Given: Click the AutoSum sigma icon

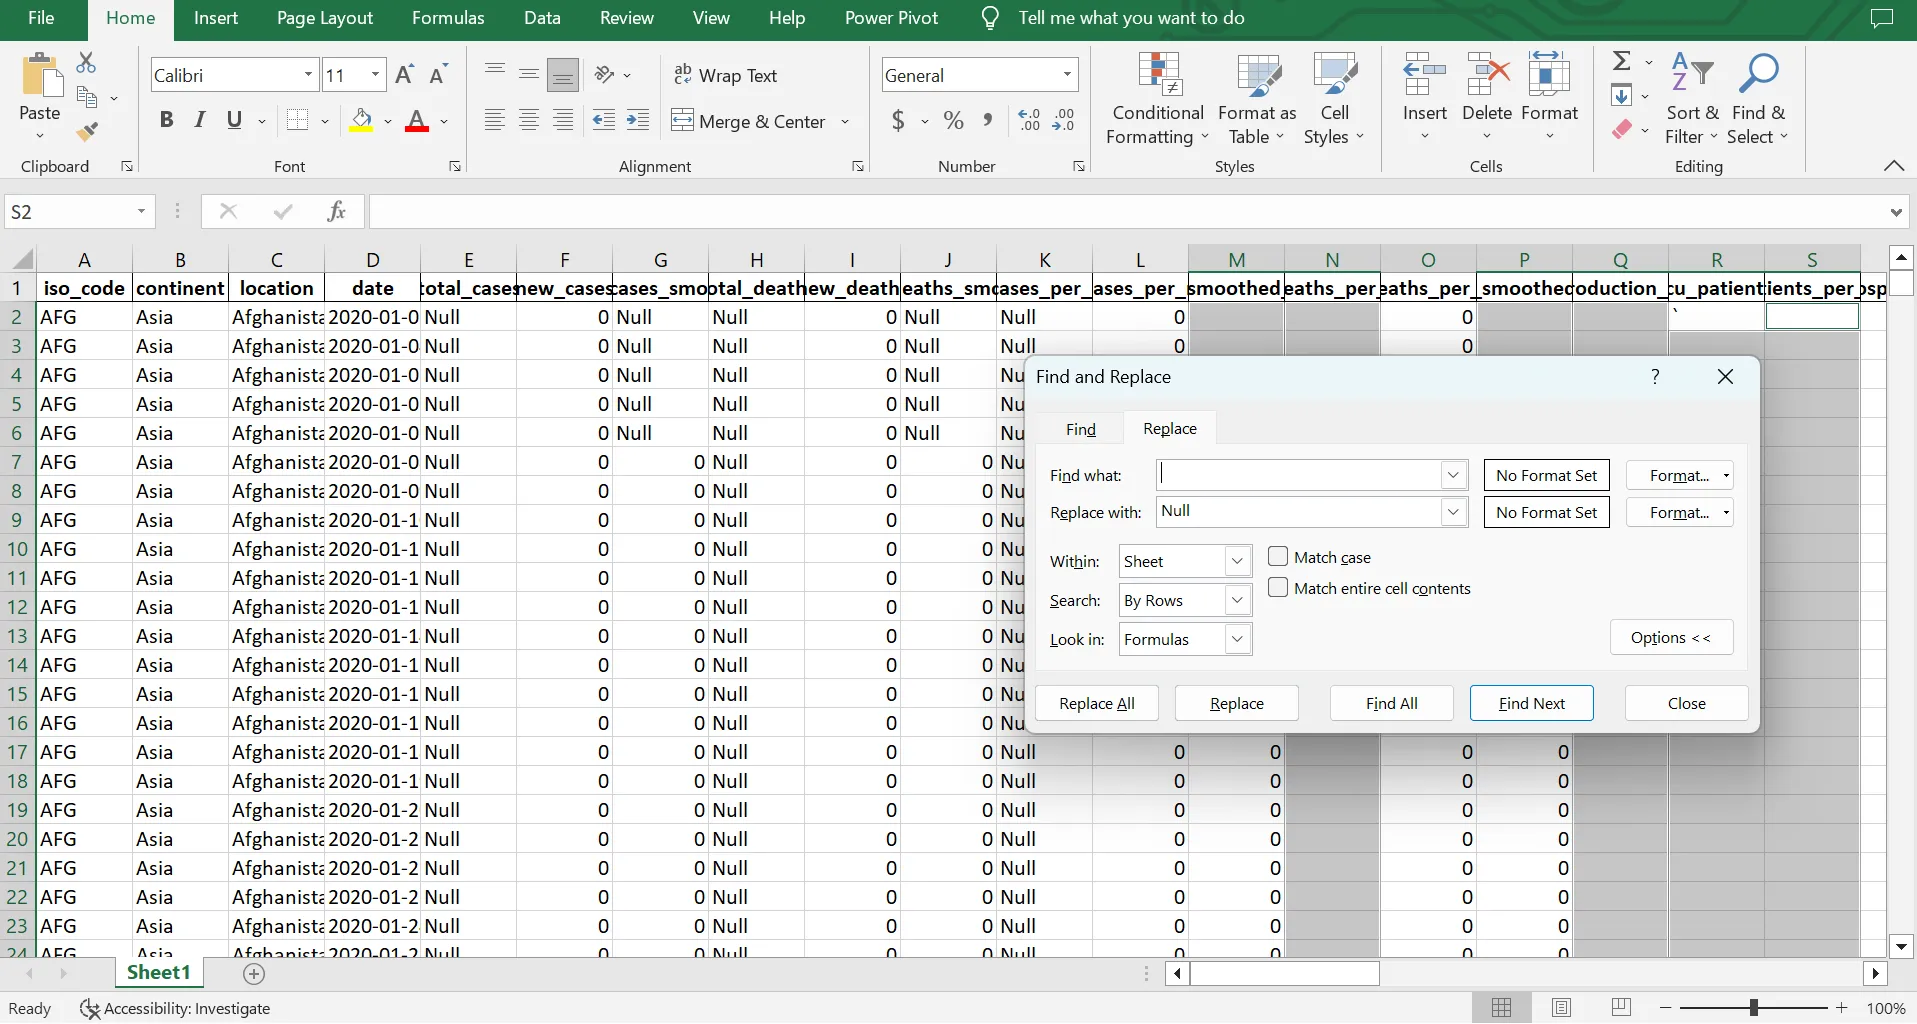Looking at the screenshot, I should tap(1622, 62).
